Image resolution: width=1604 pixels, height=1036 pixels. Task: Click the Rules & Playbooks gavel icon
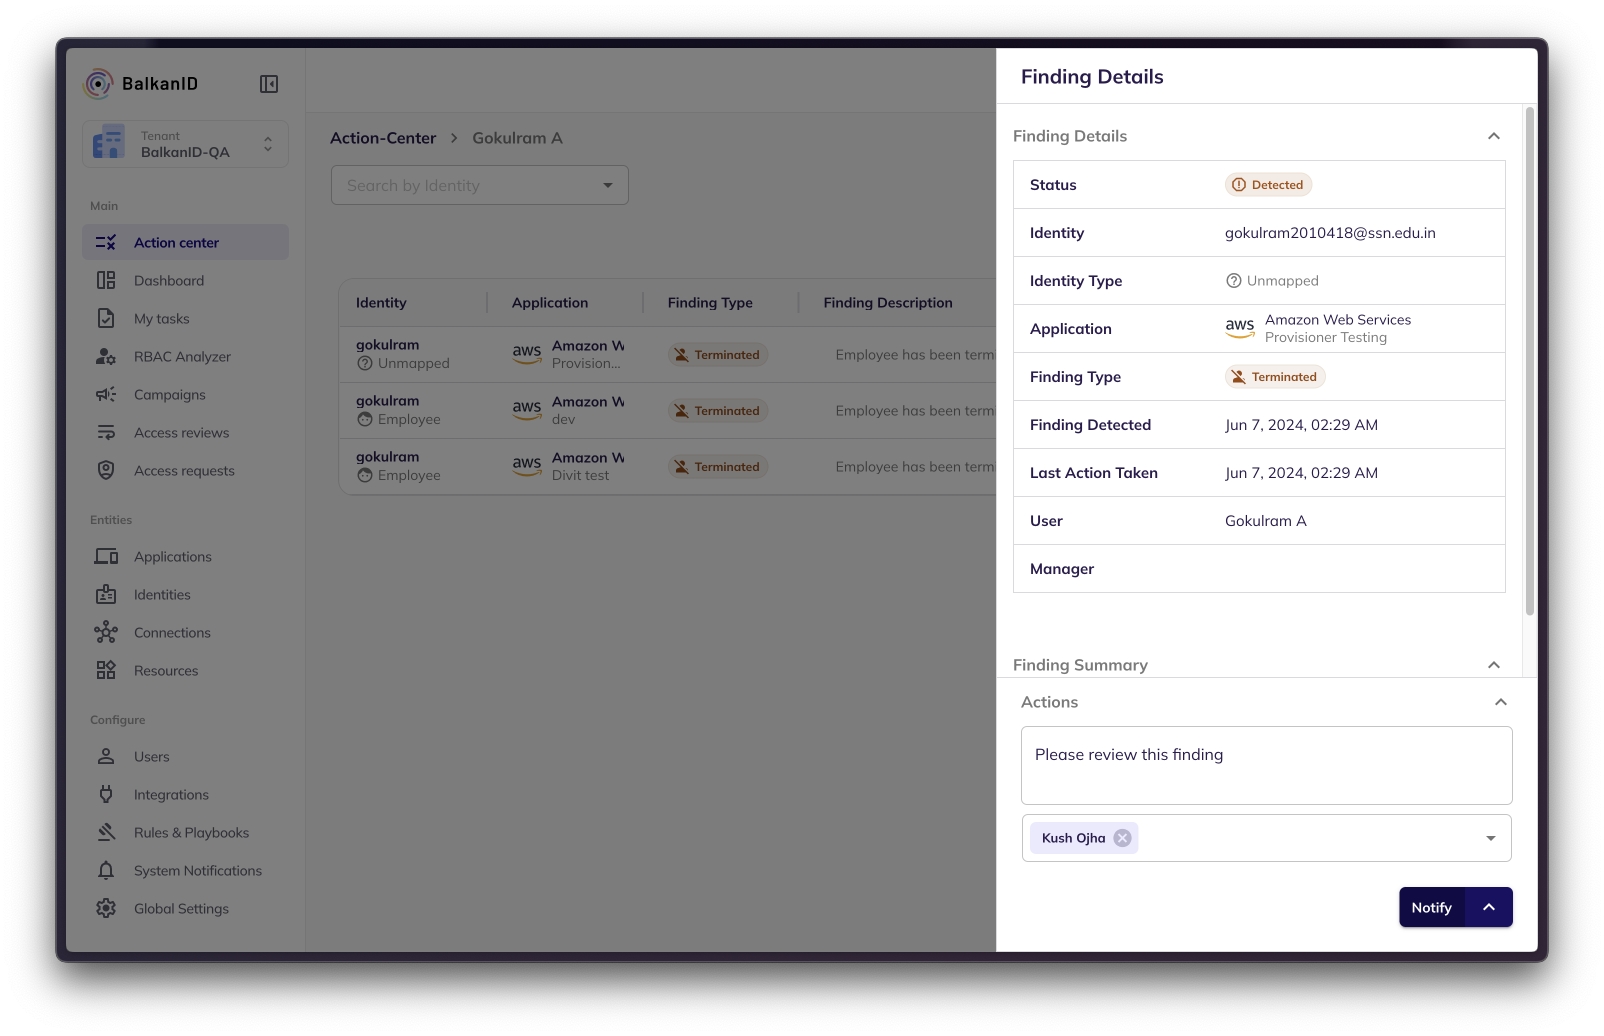click(106, 832)
